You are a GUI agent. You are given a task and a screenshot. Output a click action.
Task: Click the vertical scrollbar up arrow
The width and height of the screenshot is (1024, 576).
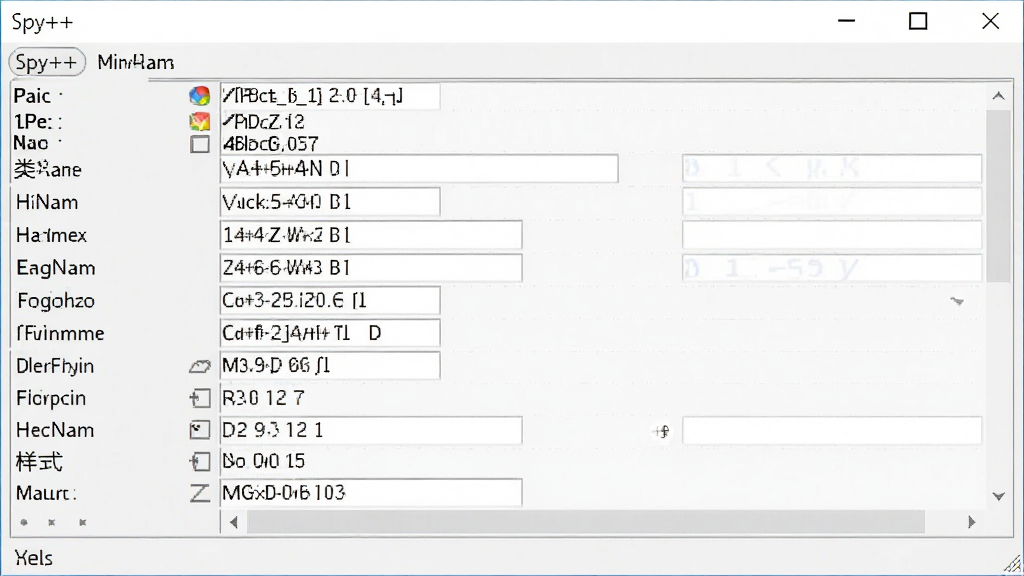click(999, 96)
